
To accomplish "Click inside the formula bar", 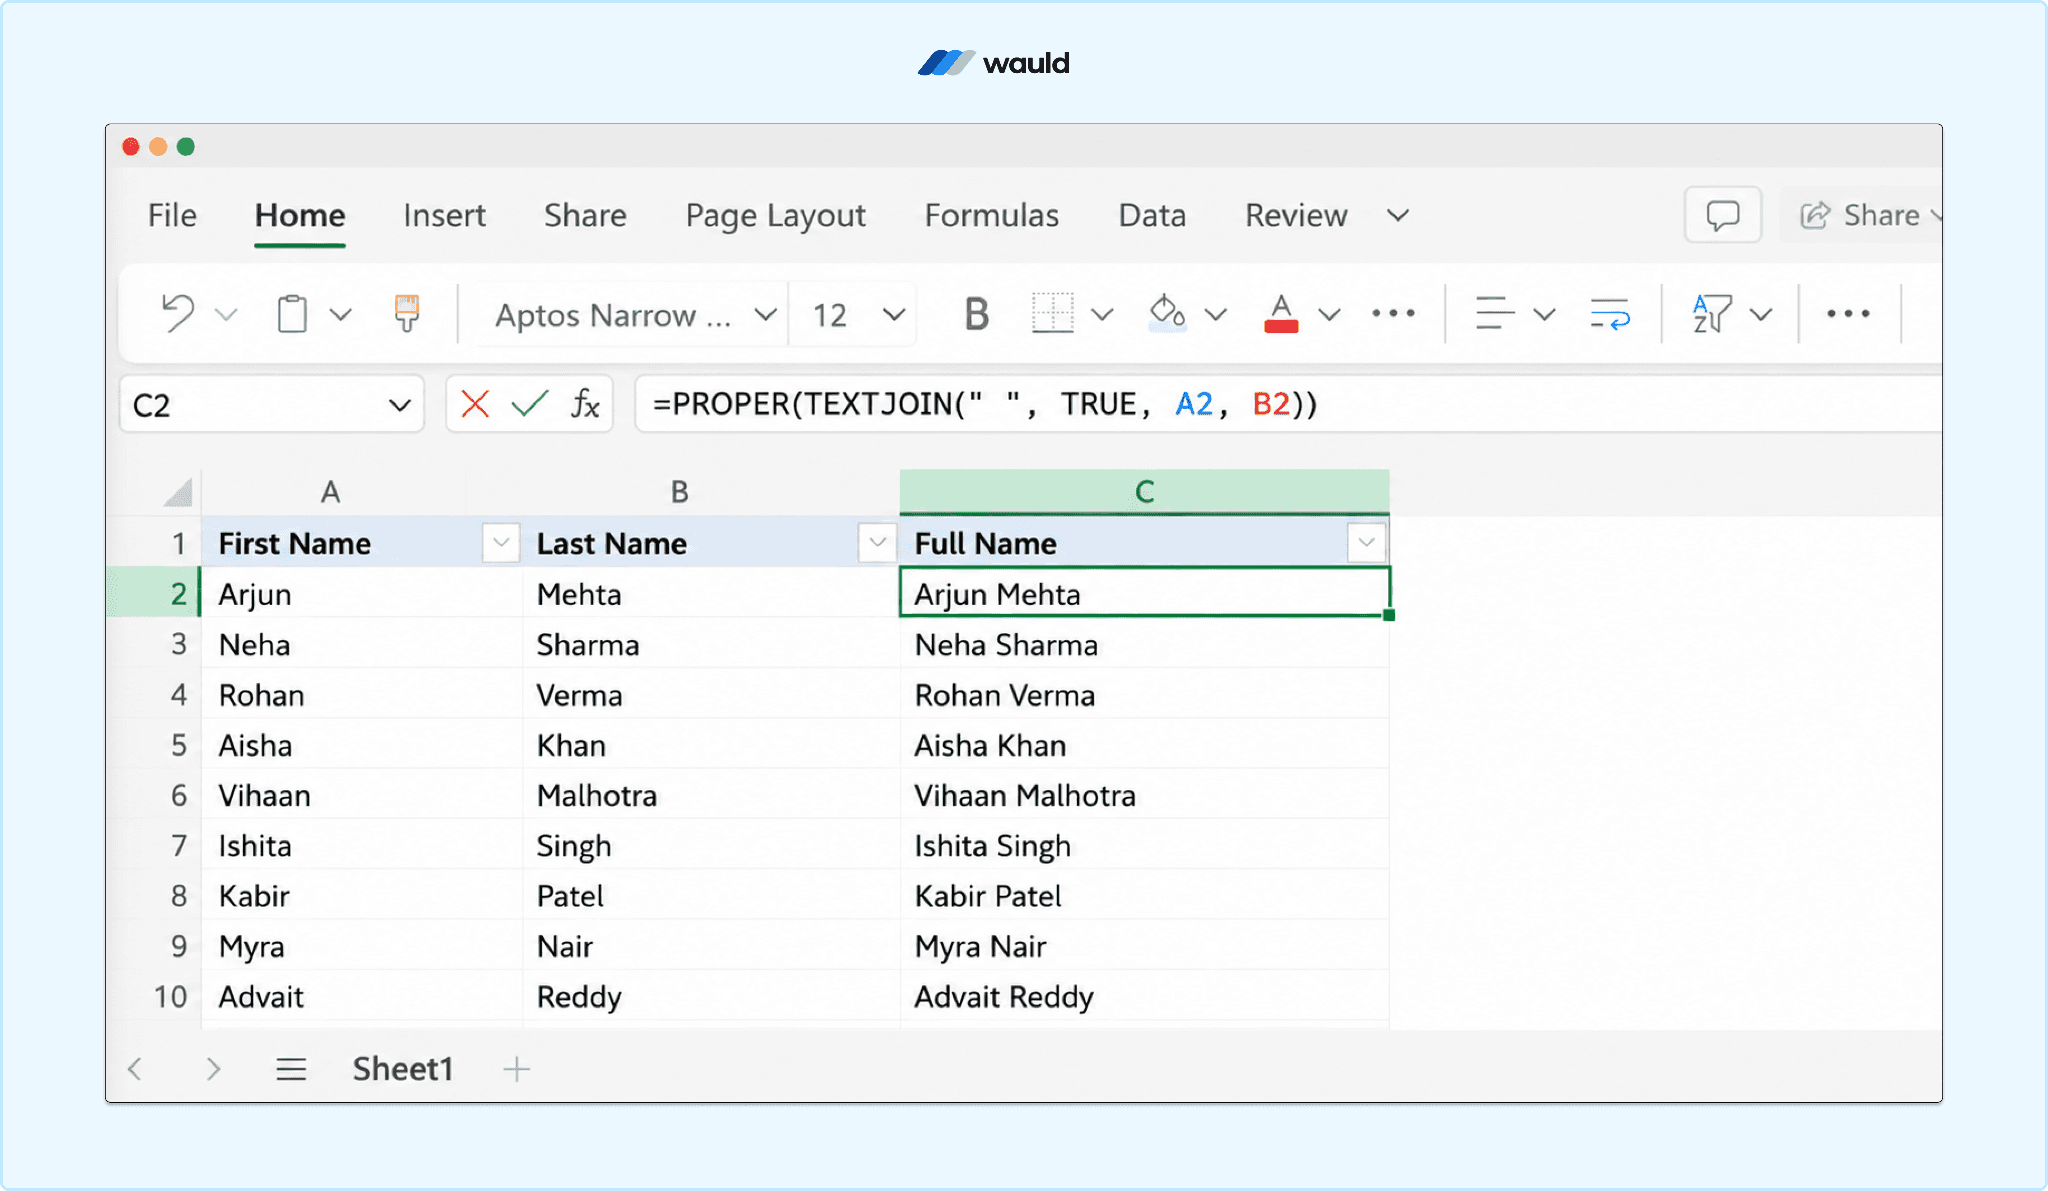I will 1288,404.
